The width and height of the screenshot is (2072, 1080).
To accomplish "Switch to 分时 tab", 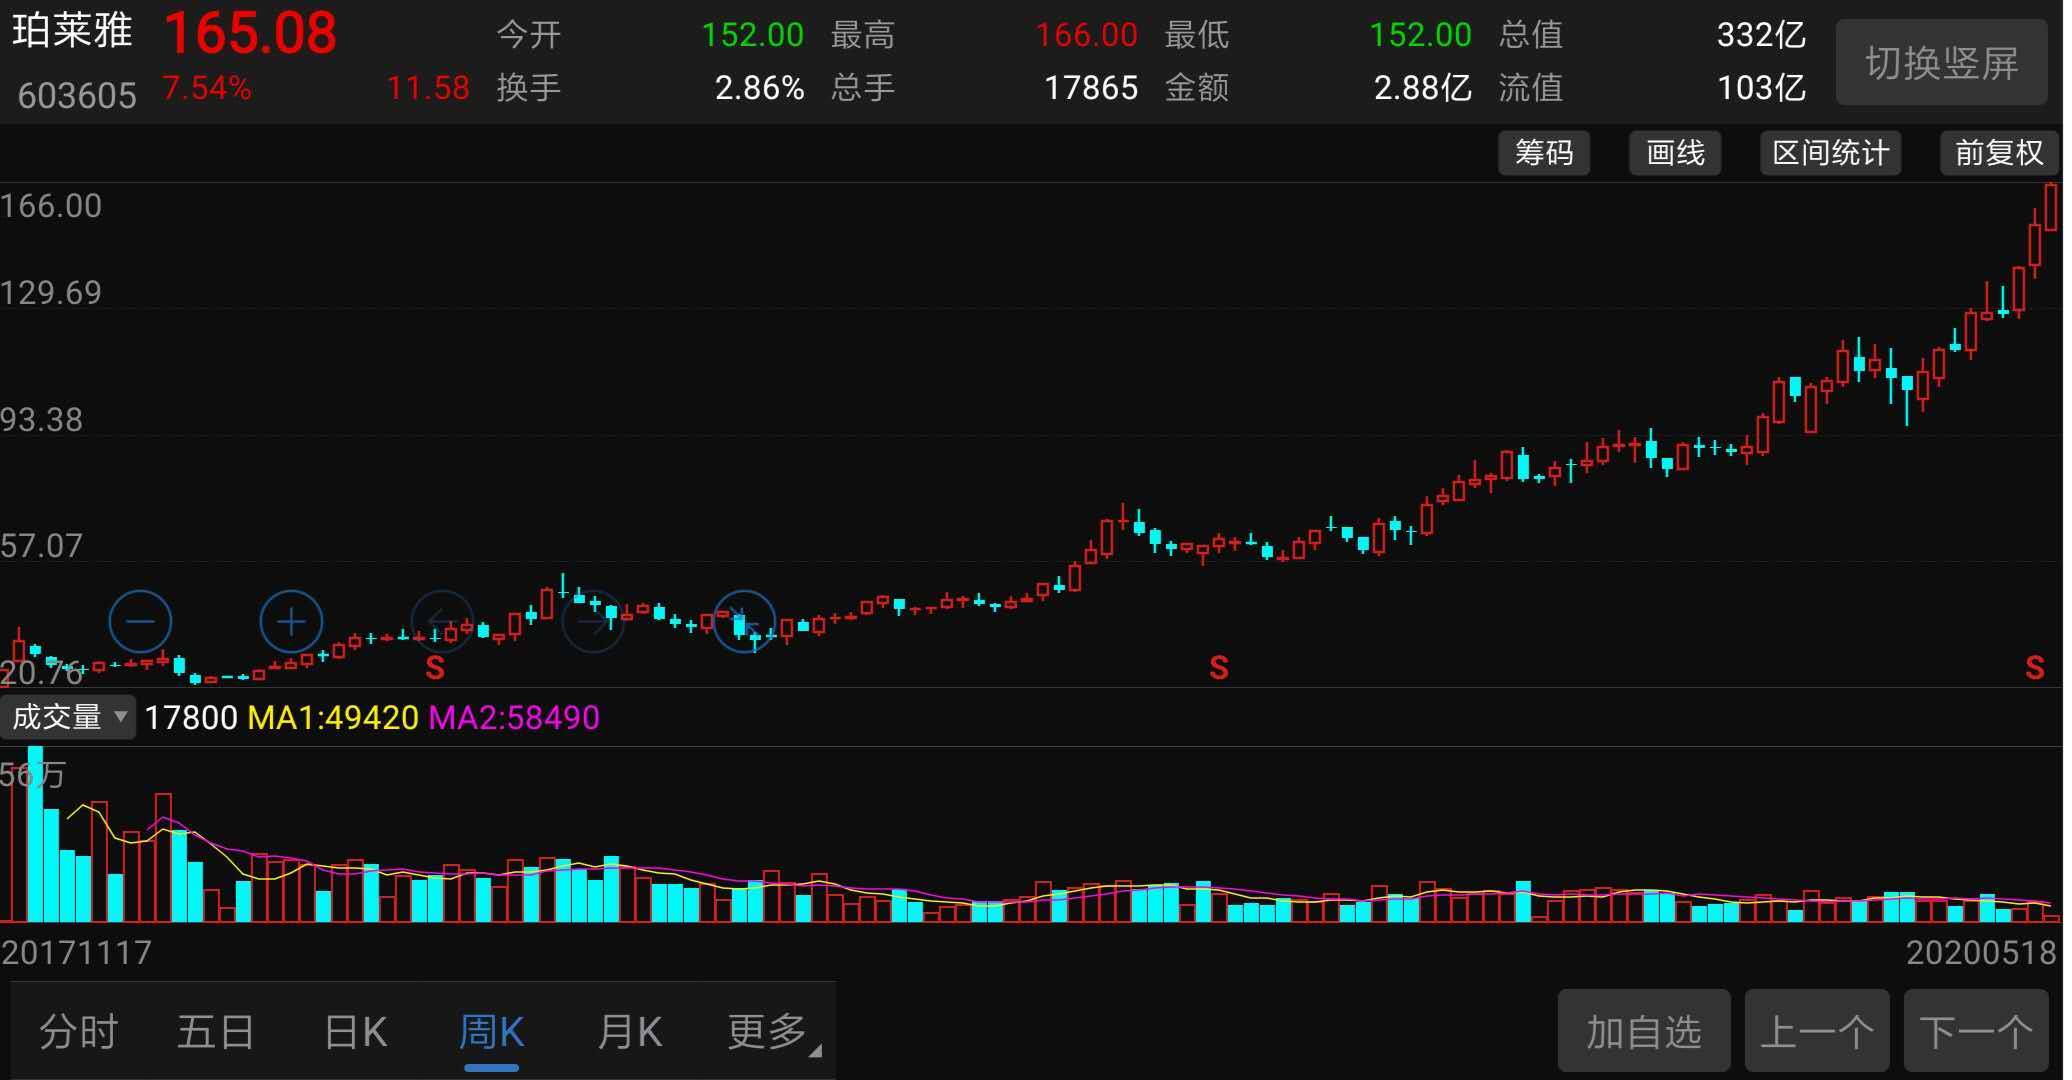I will tap(78, 1032).
